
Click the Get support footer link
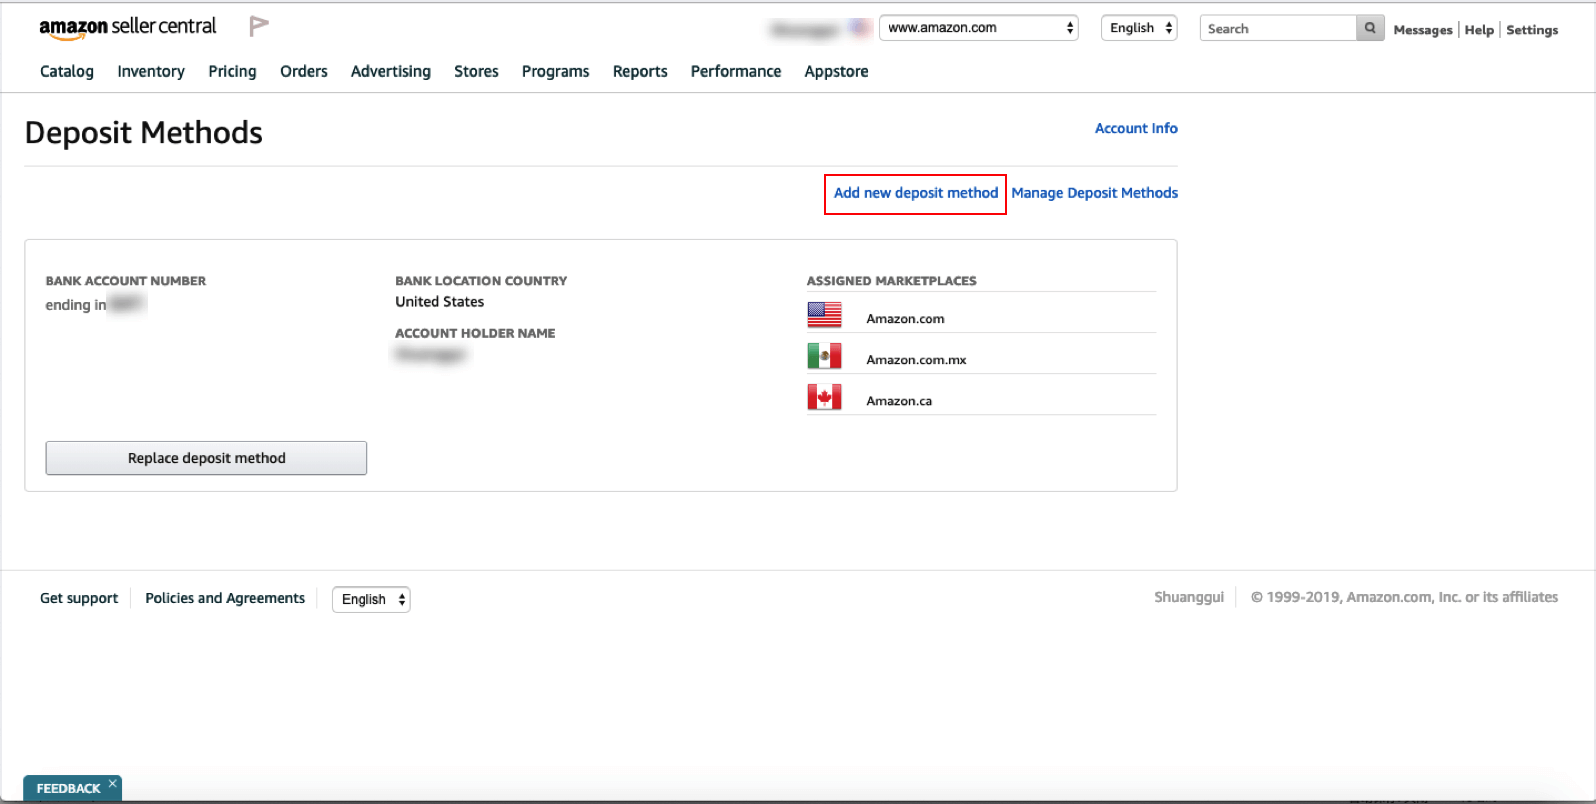point(79,598)
